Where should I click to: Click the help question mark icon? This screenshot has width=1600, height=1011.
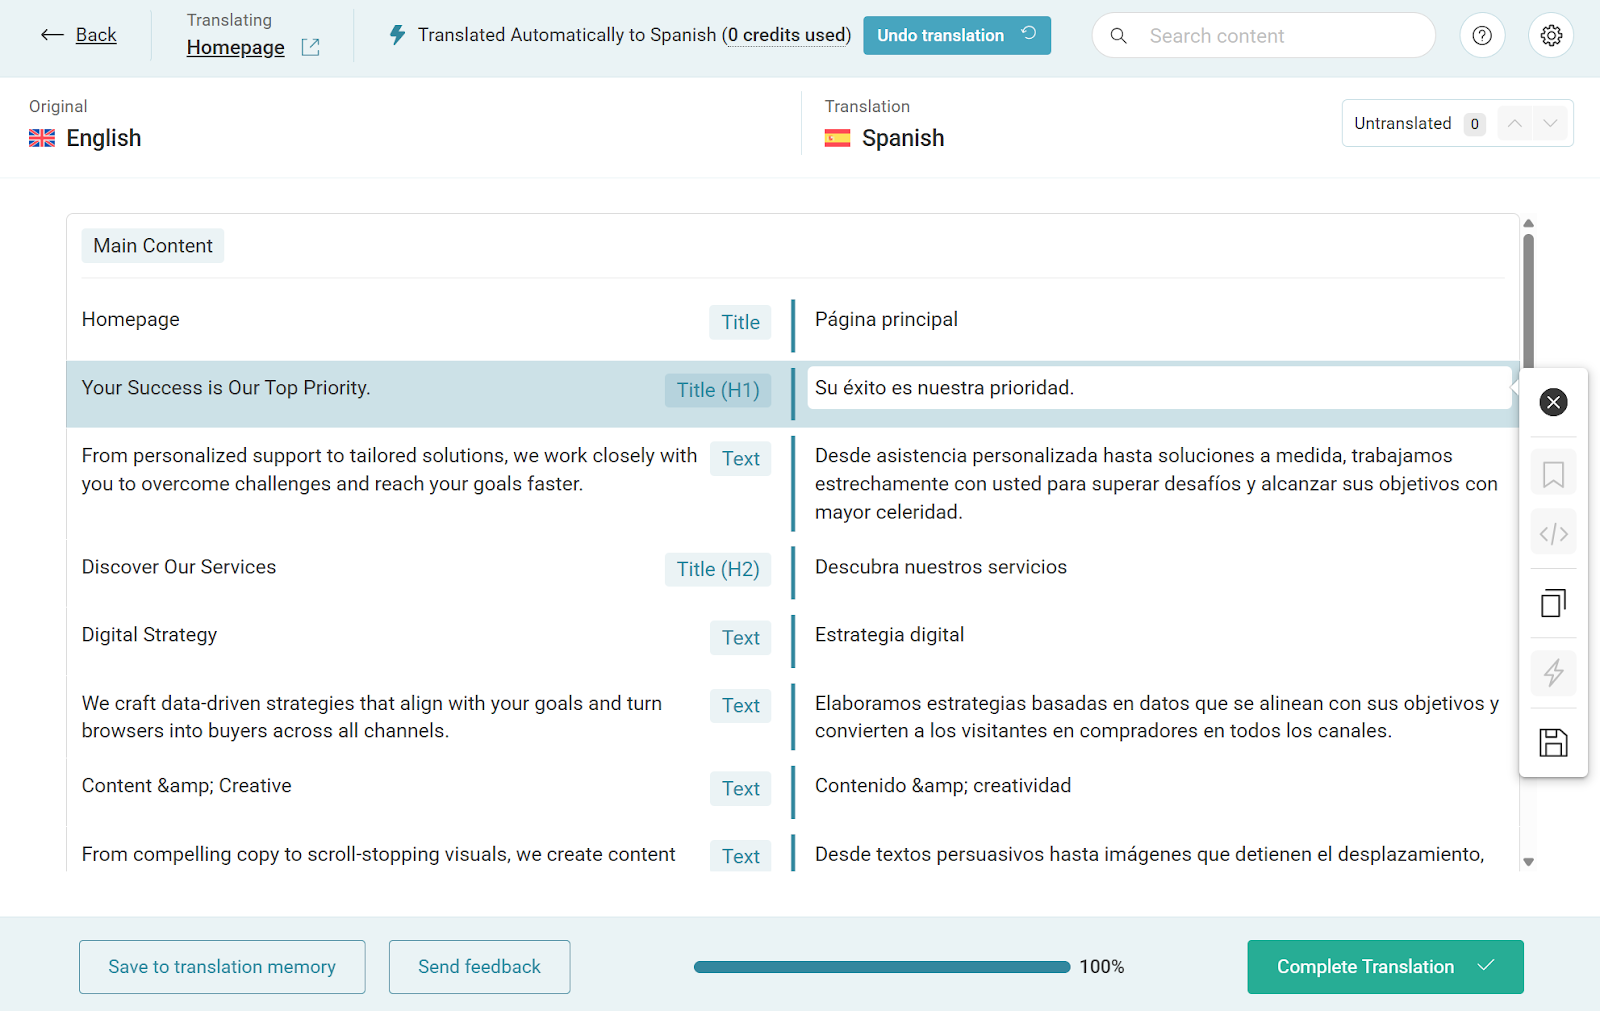tap(1482, 36)
